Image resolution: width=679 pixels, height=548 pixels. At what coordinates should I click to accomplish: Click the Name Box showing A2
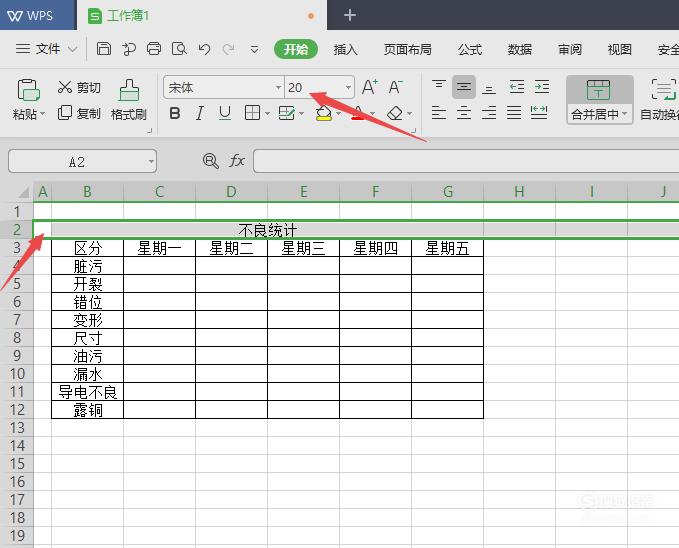pos(82,162)
